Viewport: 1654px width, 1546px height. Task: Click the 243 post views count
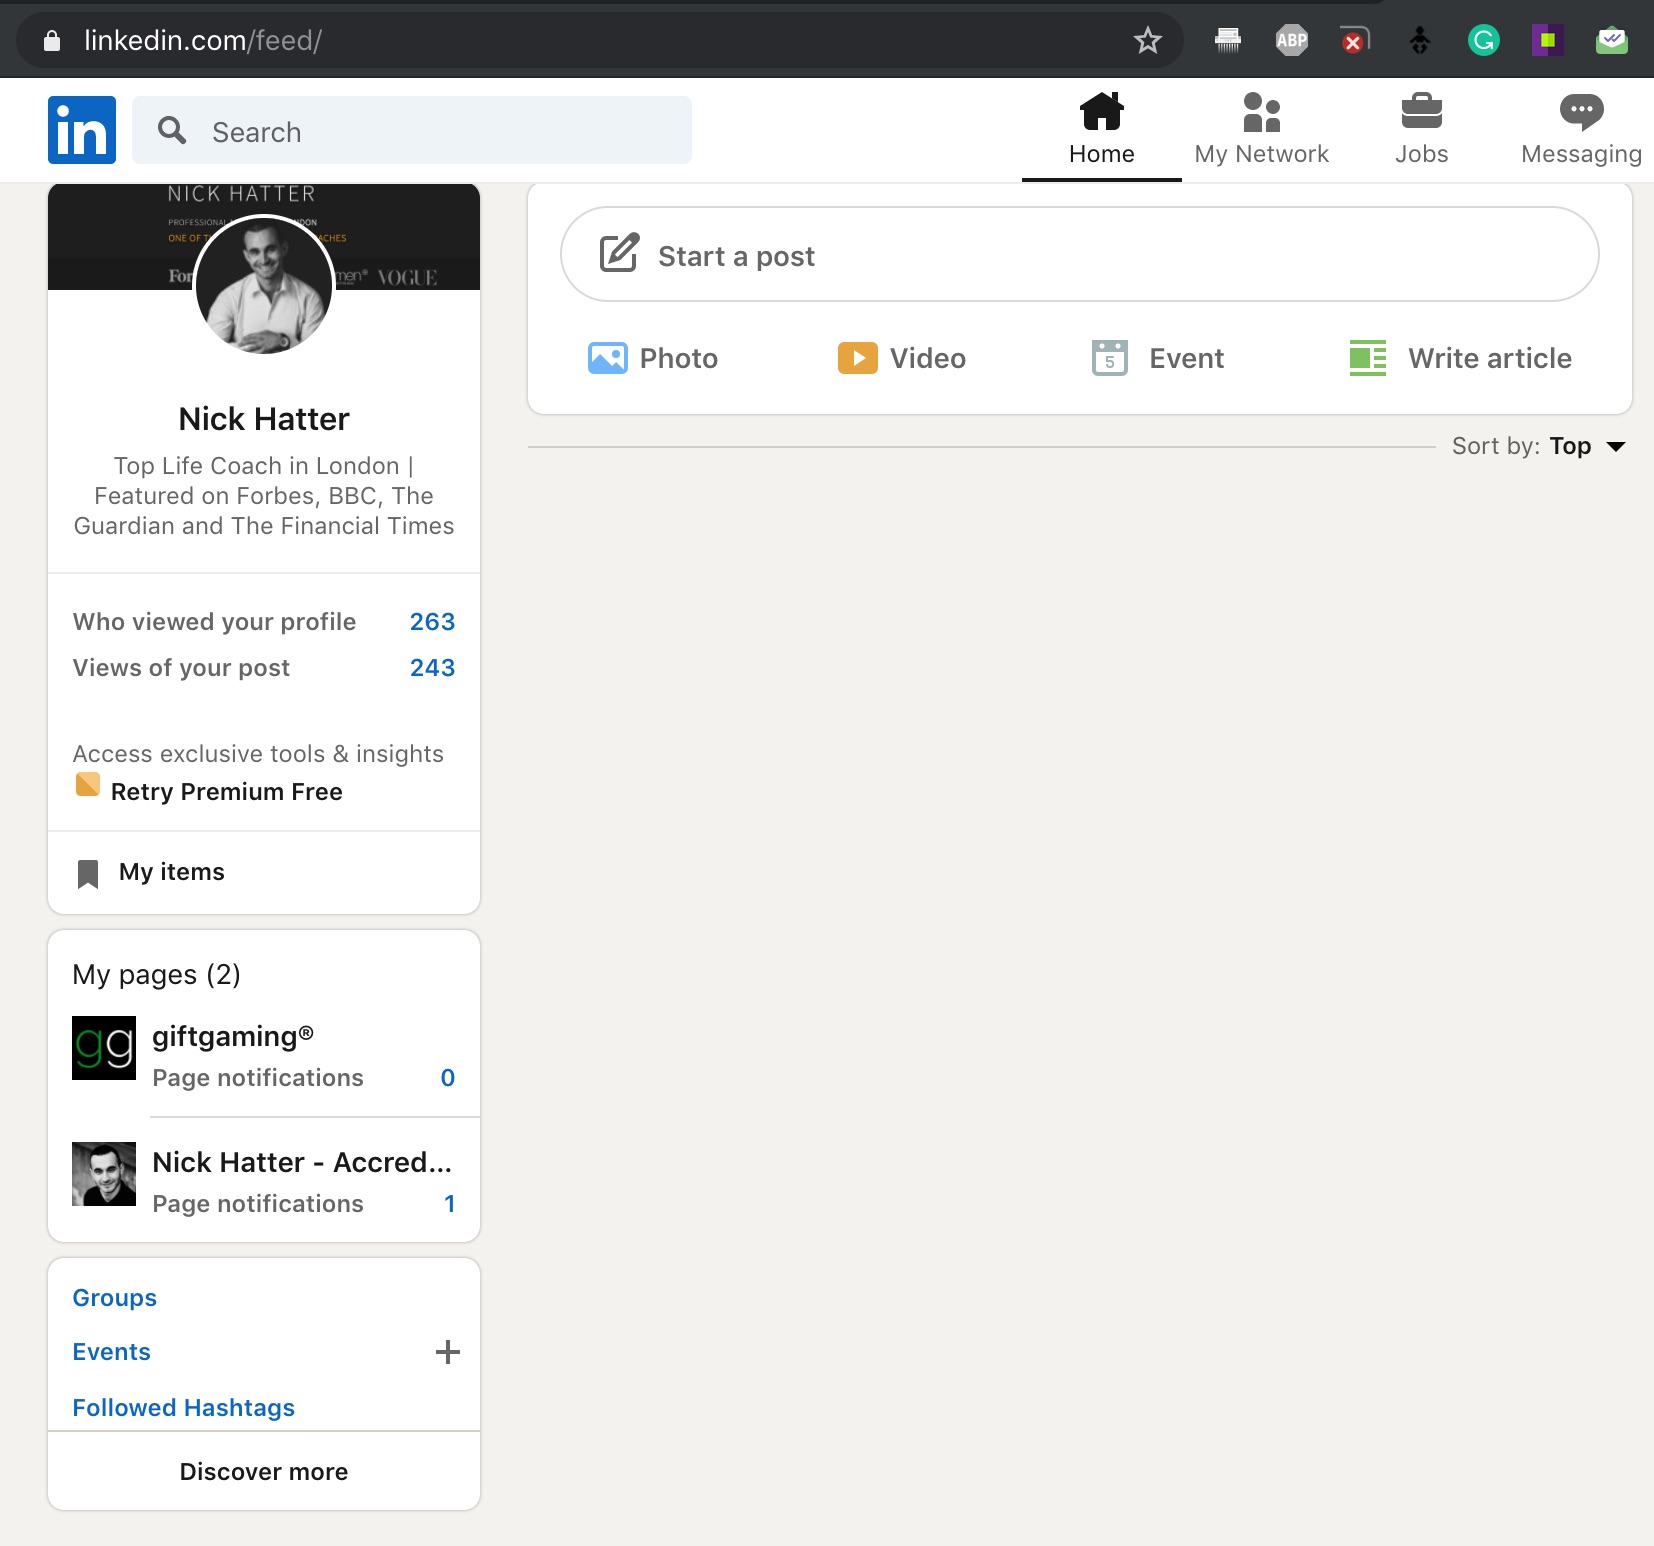tap(432, 668)
